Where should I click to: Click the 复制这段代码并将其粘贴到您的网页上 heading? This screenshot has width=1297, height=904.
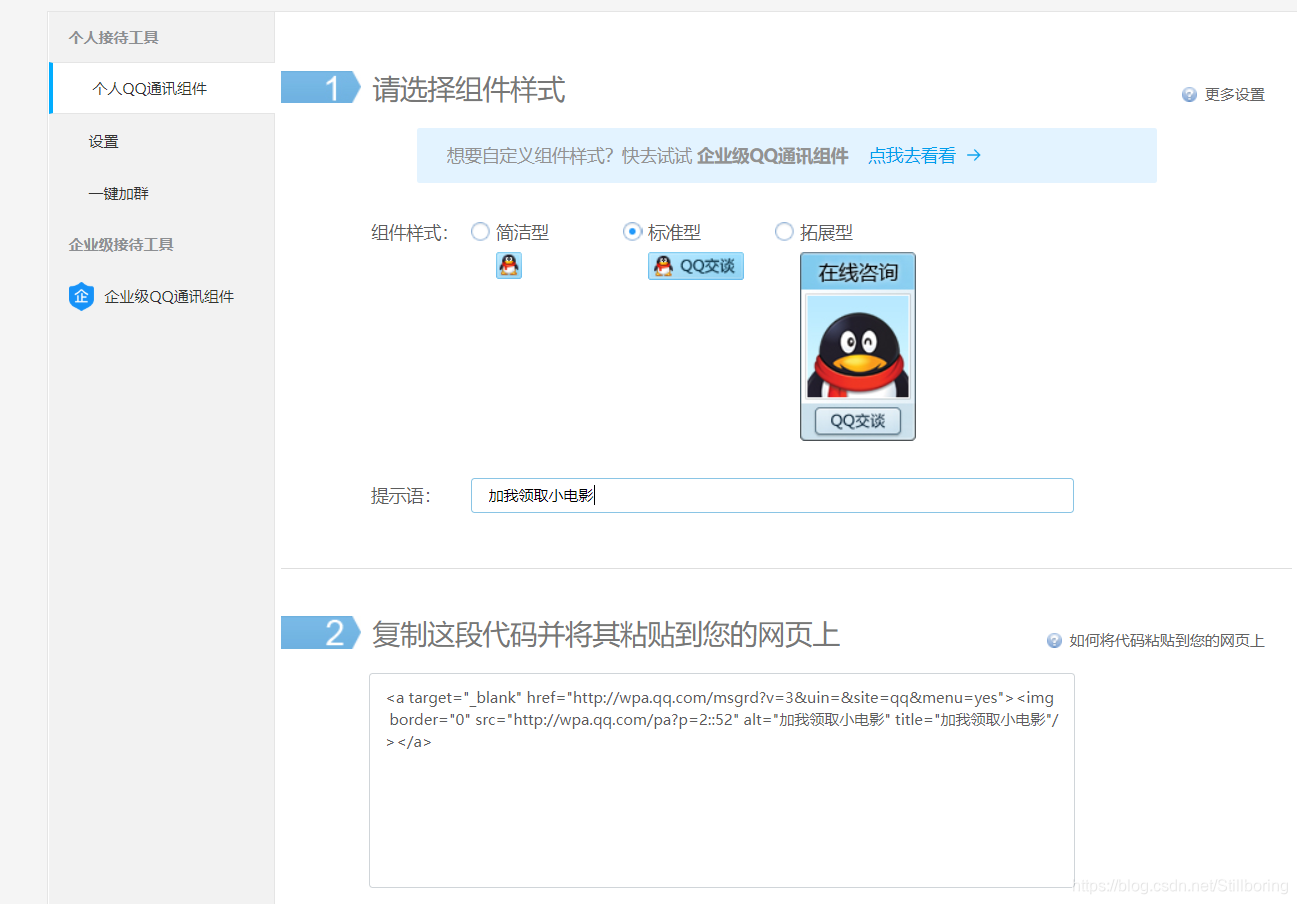pos(606,634)
